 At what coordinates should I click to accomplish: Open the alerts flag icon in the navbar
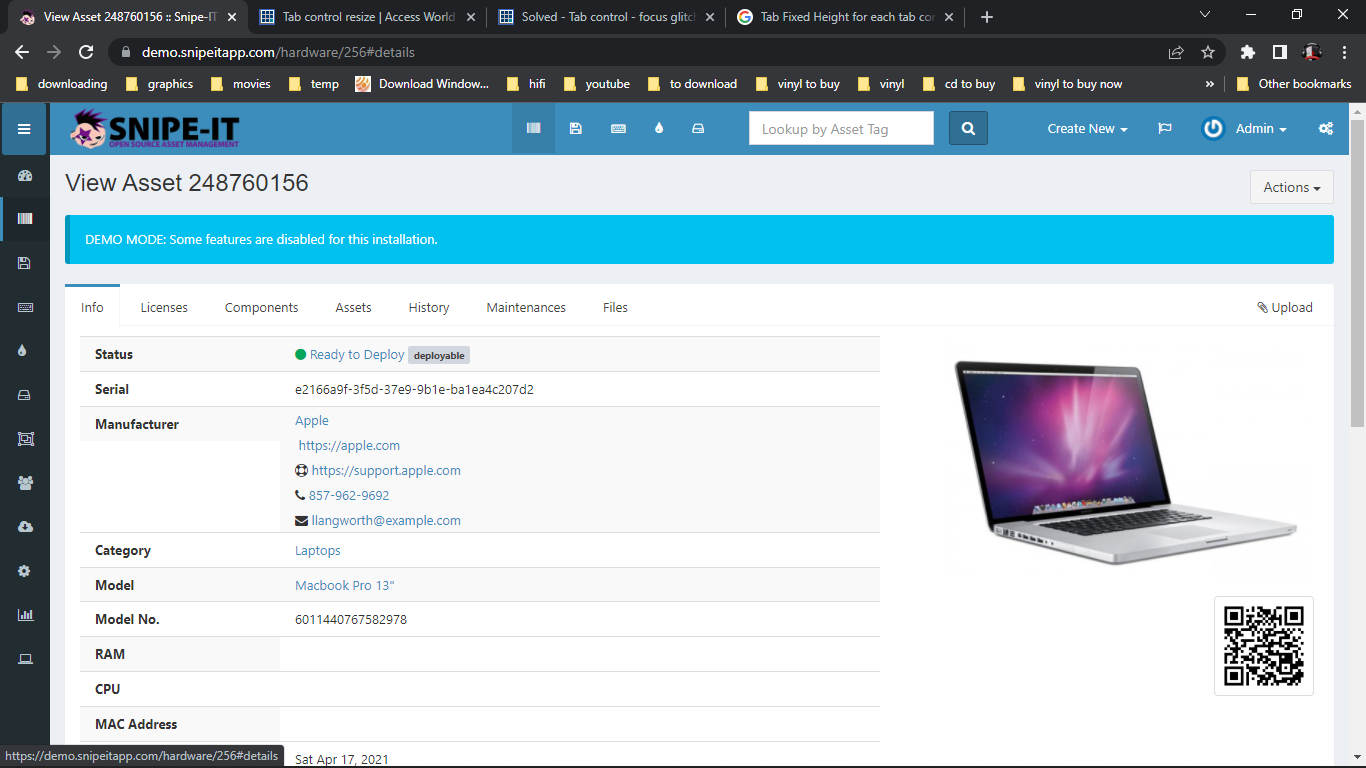tap(1165, 128)
